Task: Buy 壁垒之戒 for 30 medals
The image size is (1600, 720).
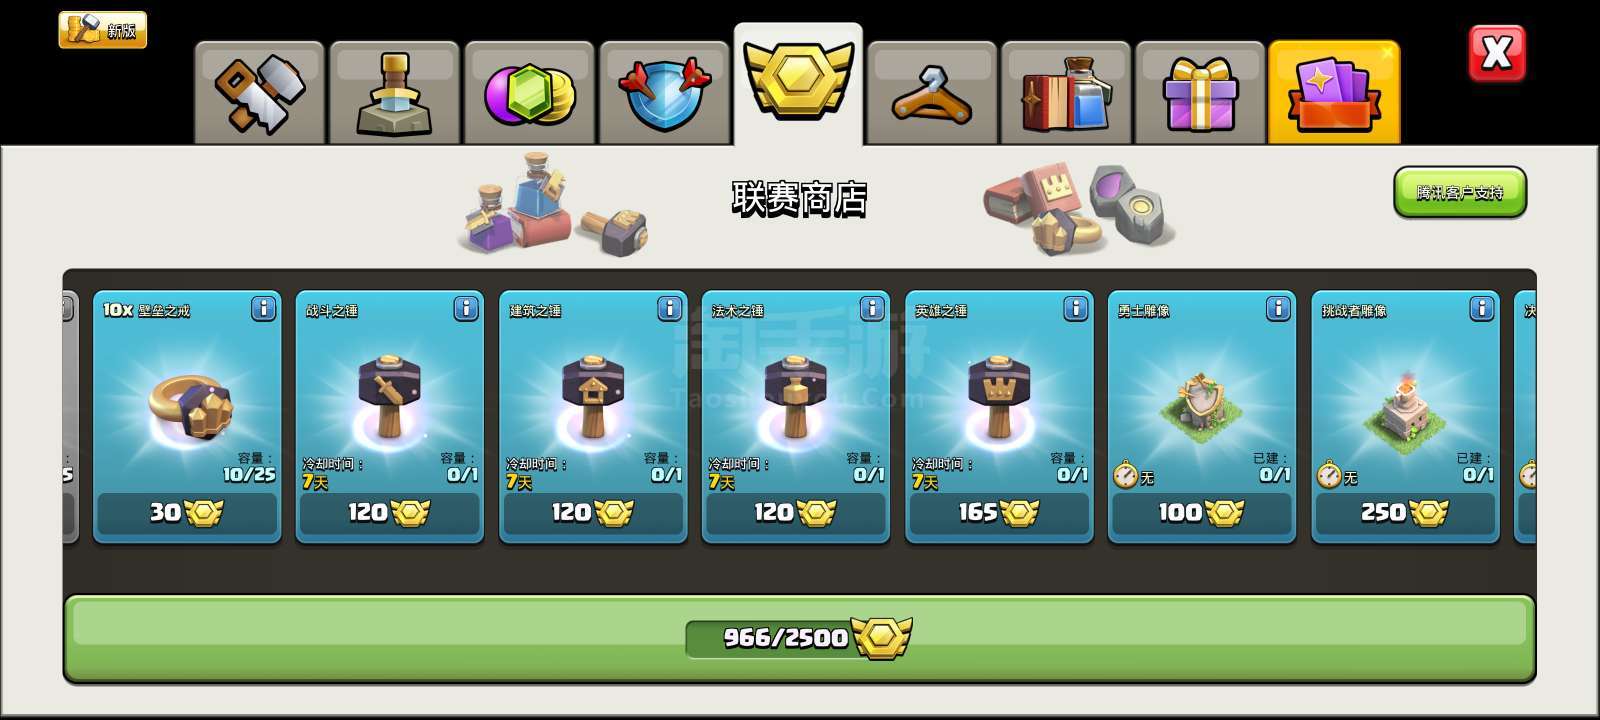Action: (x=187, y=513)
